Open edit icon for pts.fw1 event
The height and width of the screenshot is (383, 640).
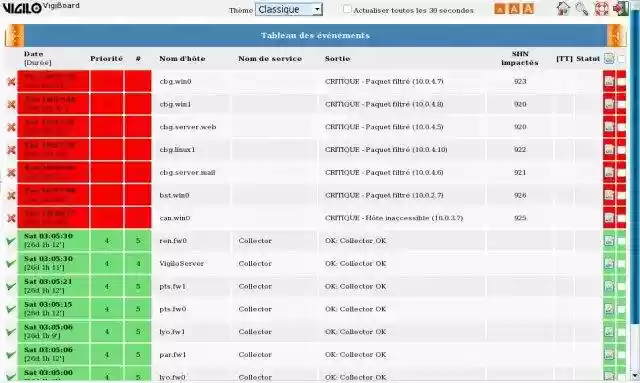coord(609,286)
